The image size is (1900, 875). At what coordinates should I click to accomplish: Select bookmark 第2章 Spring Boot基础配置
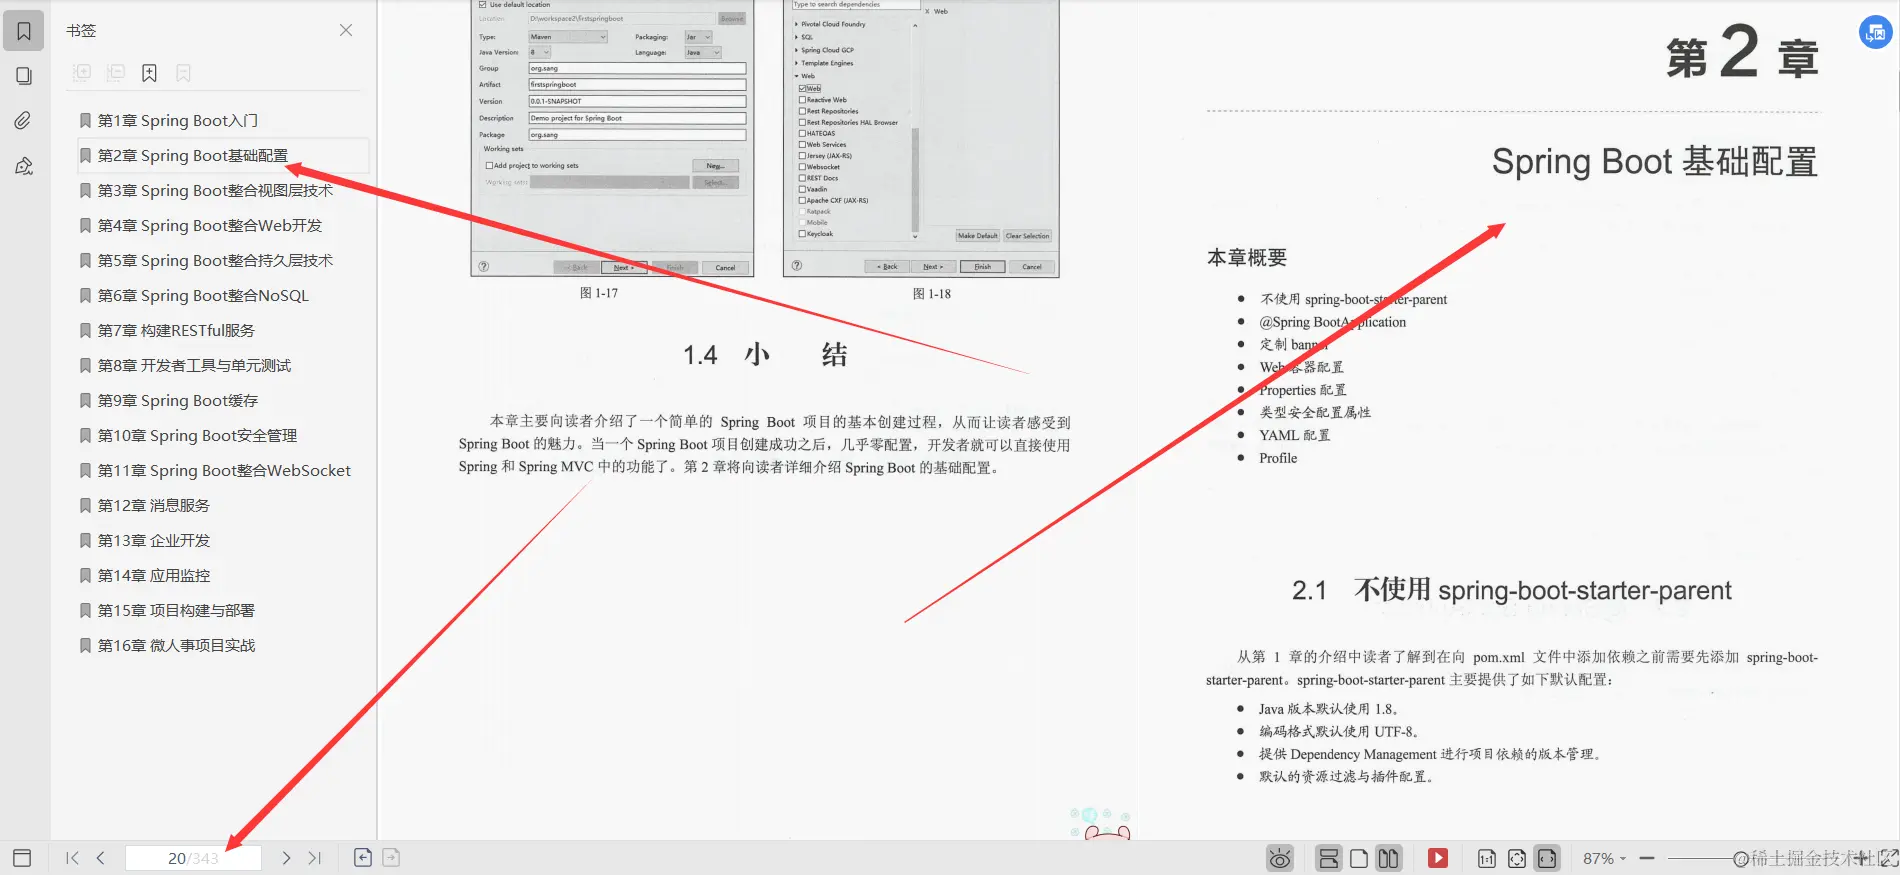(x=192, y=155)
